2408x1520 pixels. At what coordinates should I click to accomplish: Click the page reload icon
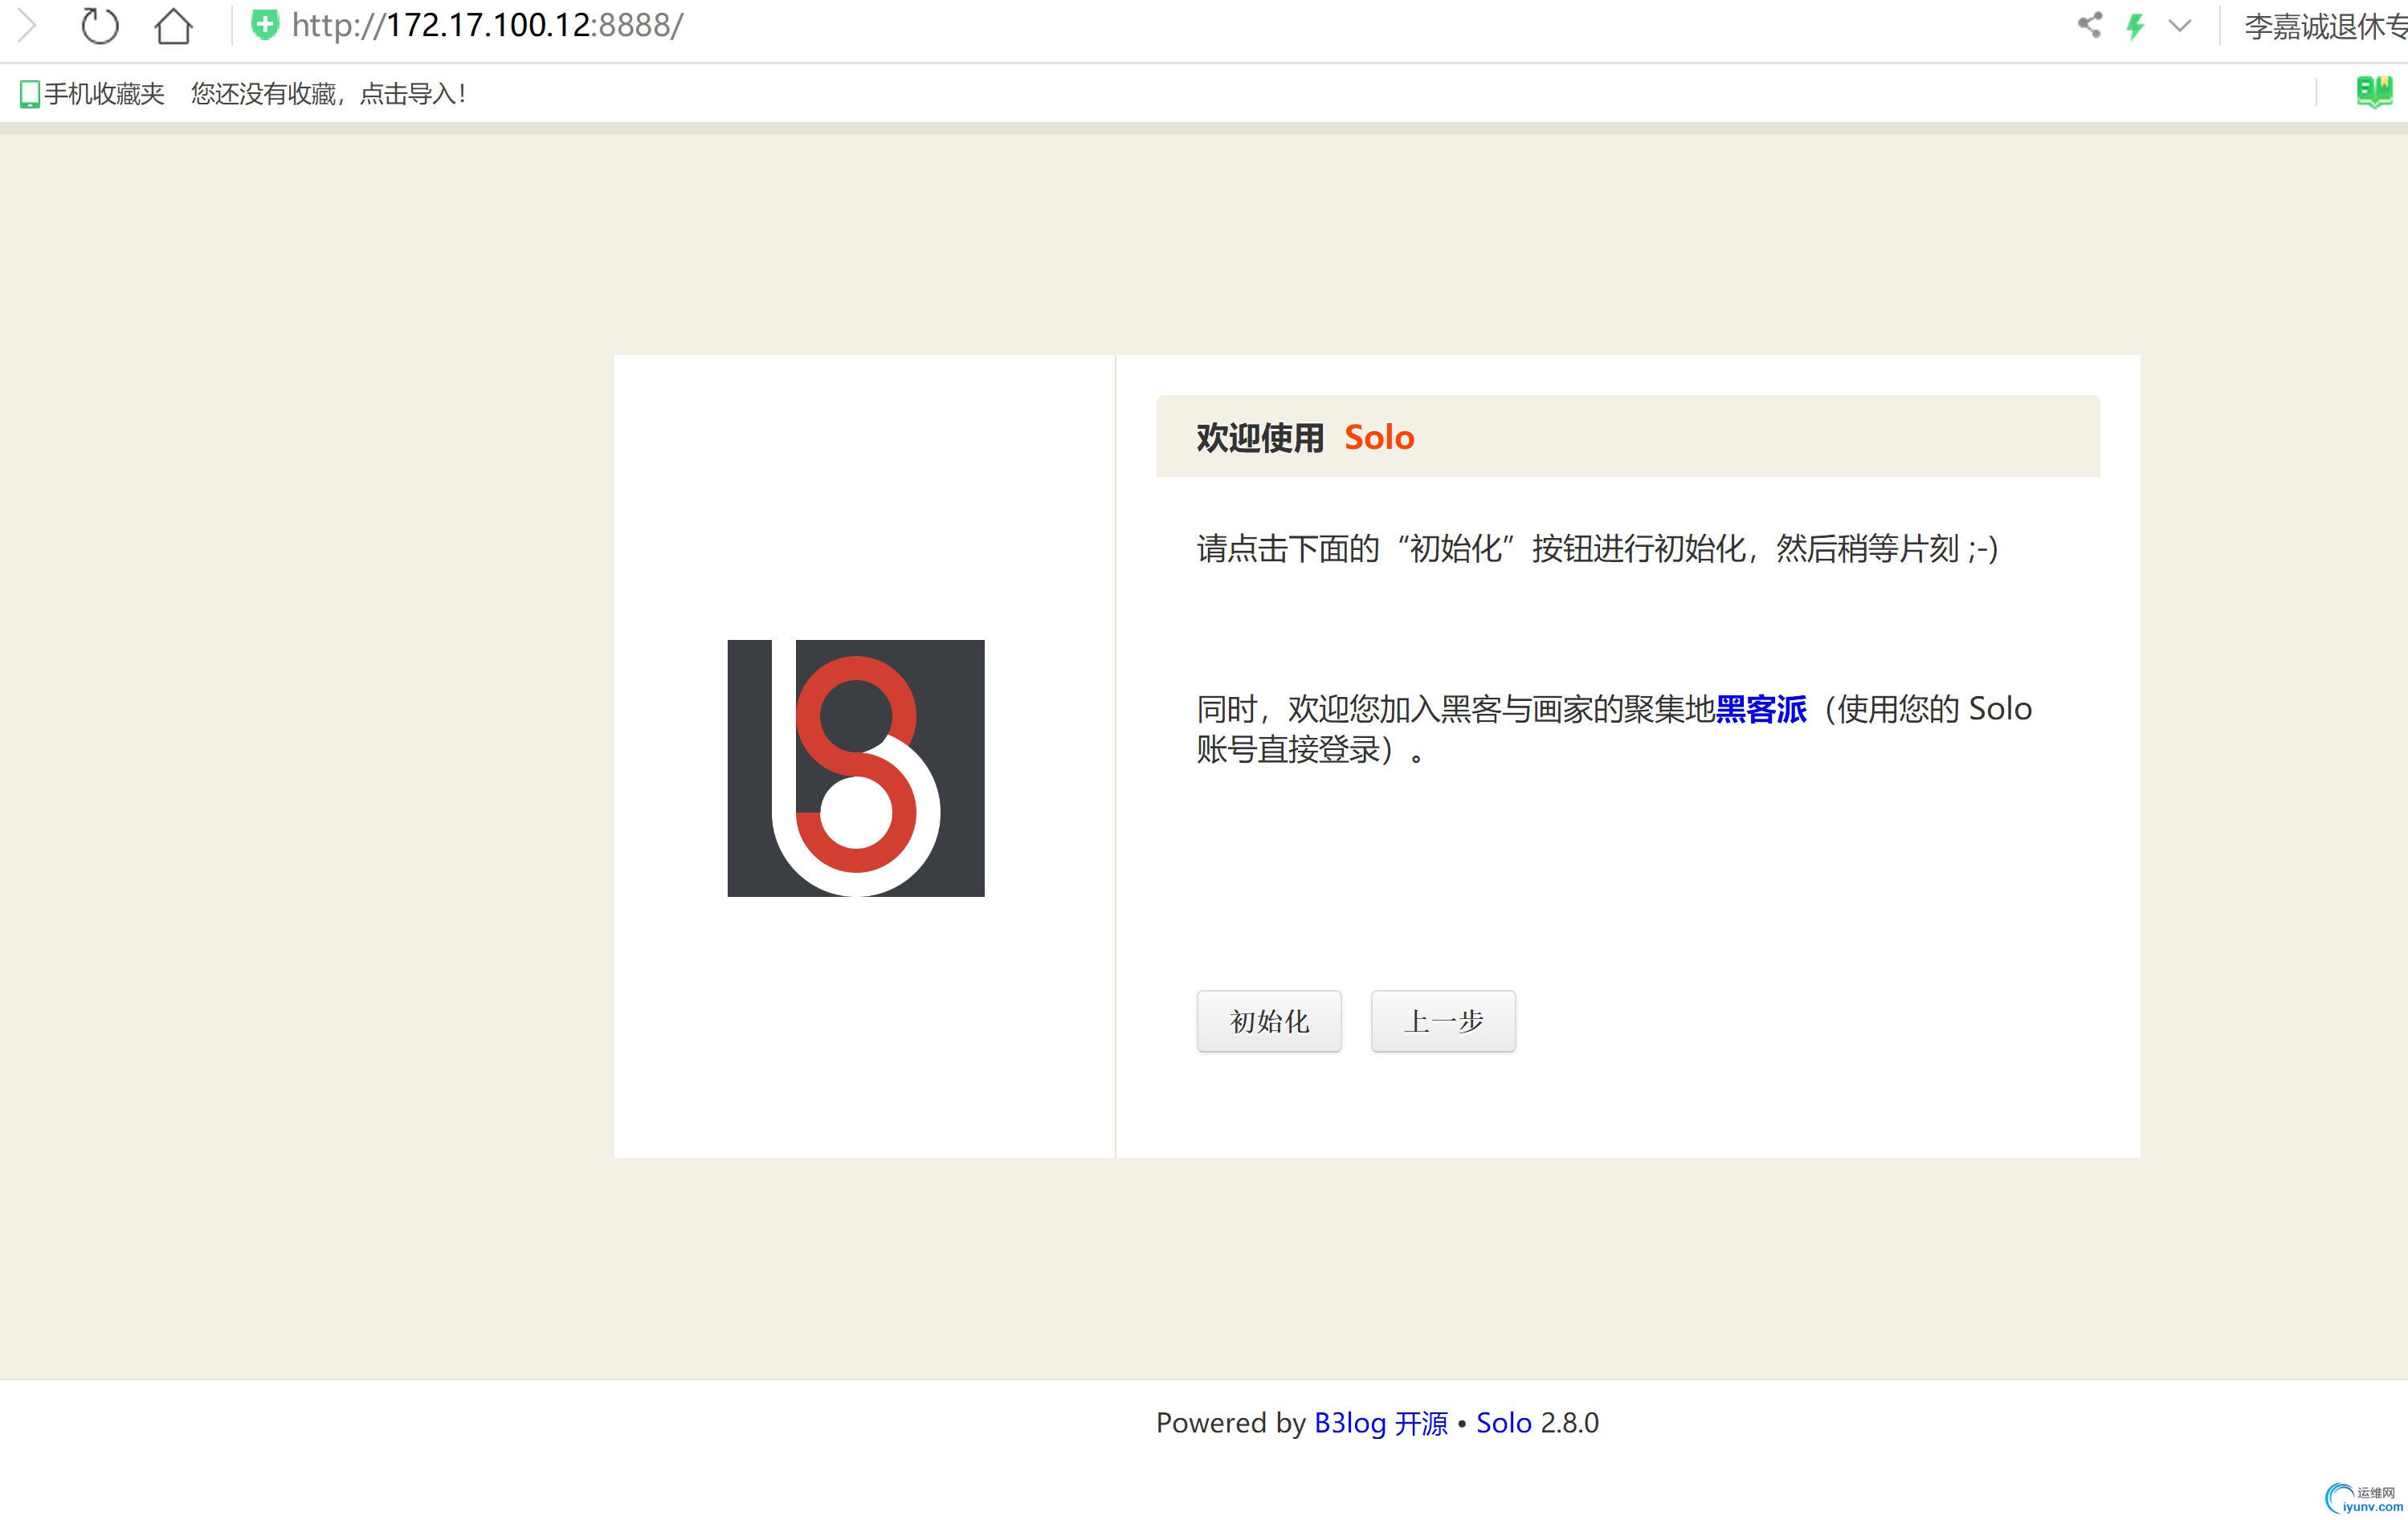click(99, 26)
